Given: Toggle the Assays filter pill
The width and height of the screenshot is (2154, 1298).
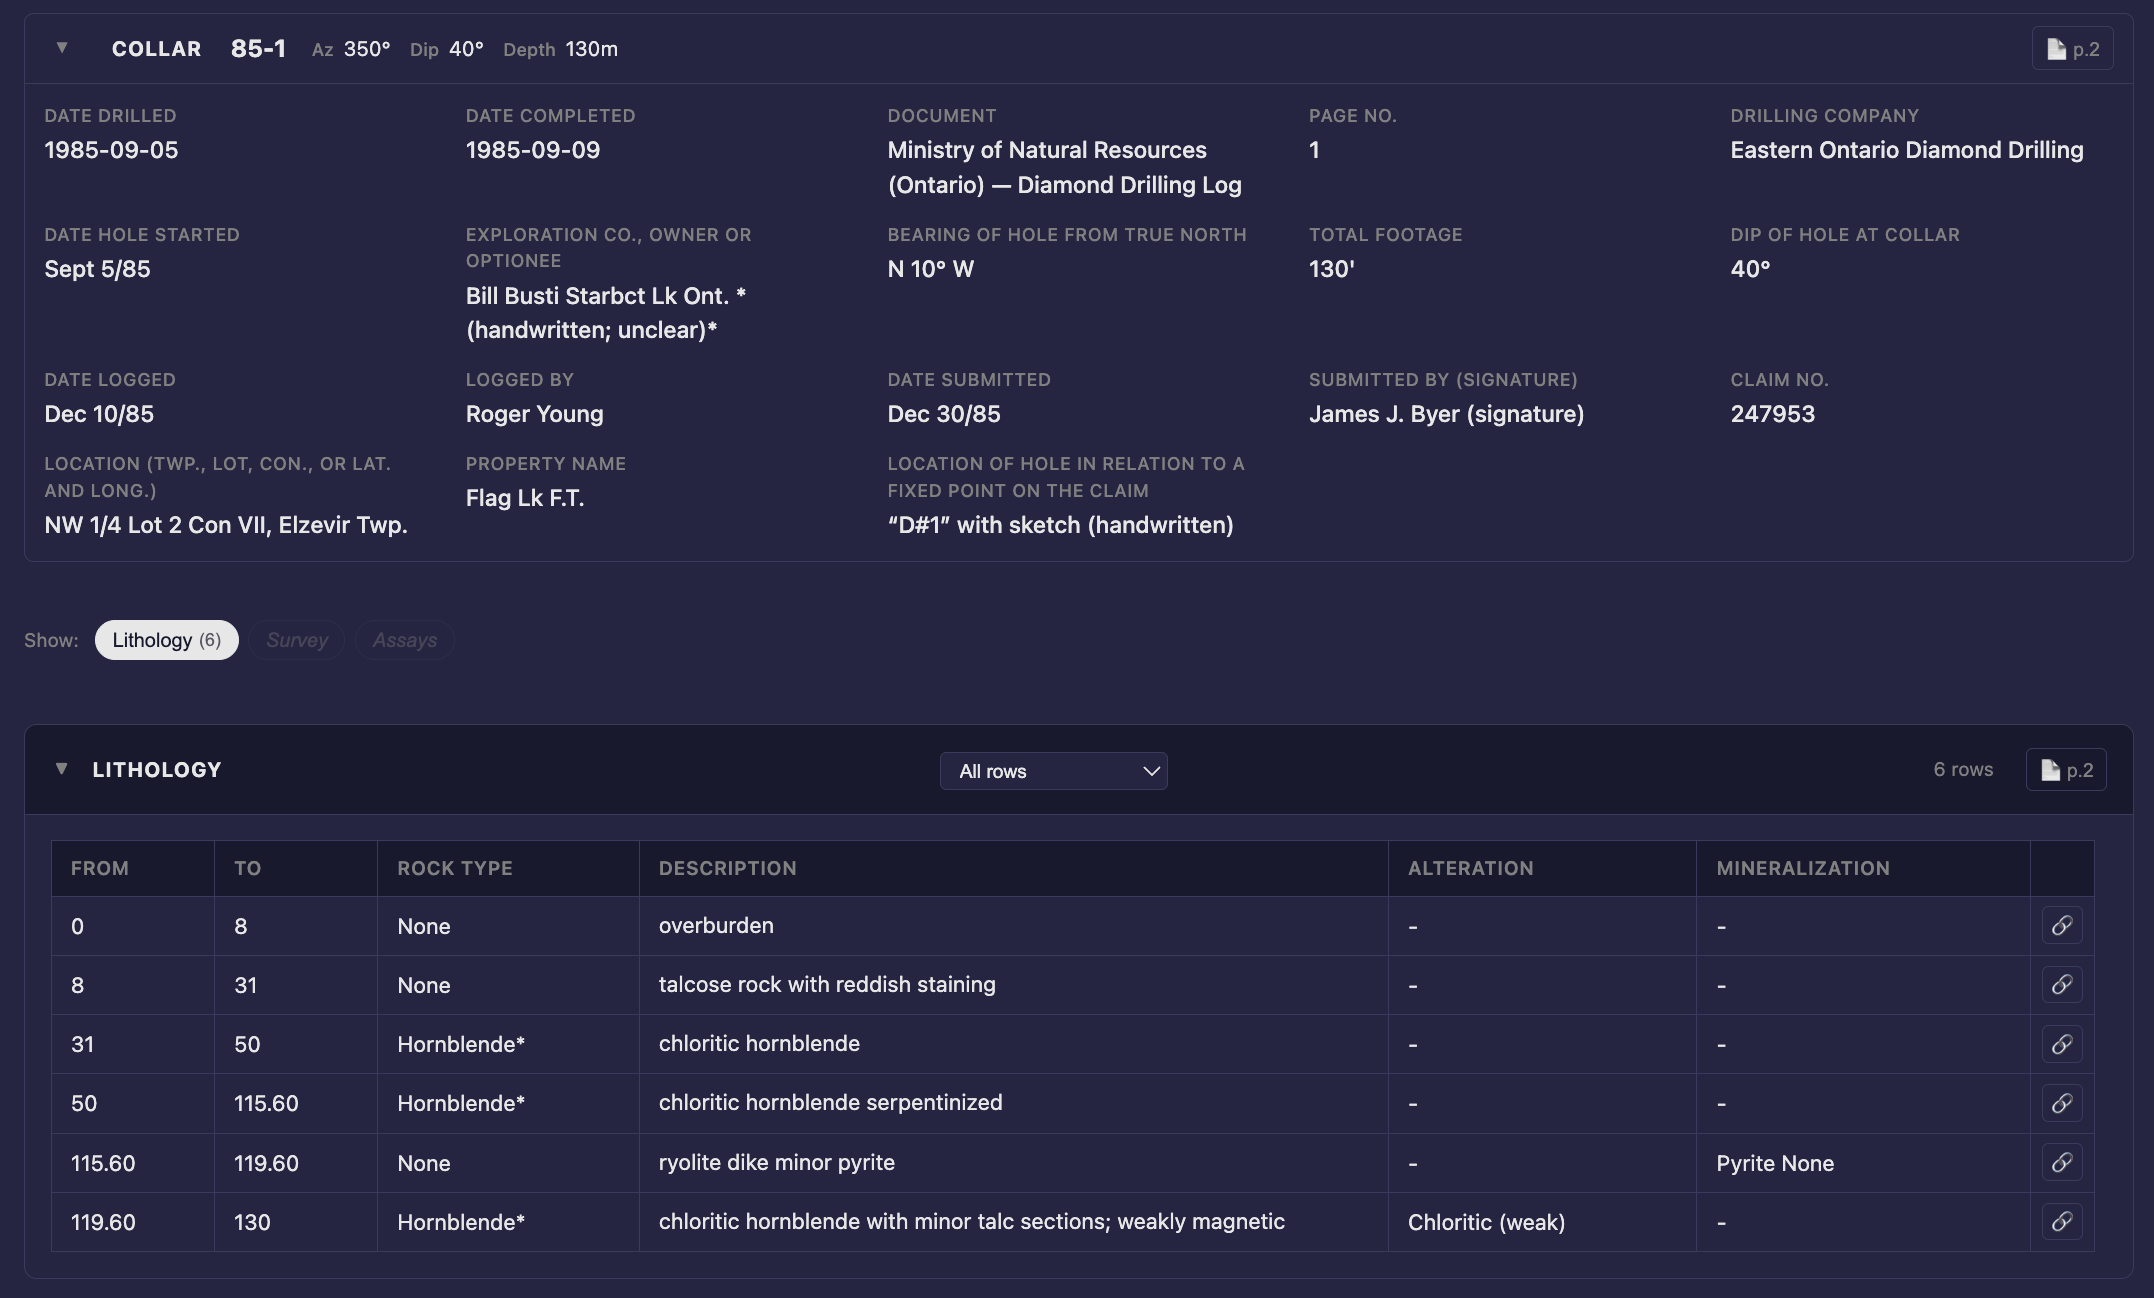Looking at the screenshot, I should point(404,640).
